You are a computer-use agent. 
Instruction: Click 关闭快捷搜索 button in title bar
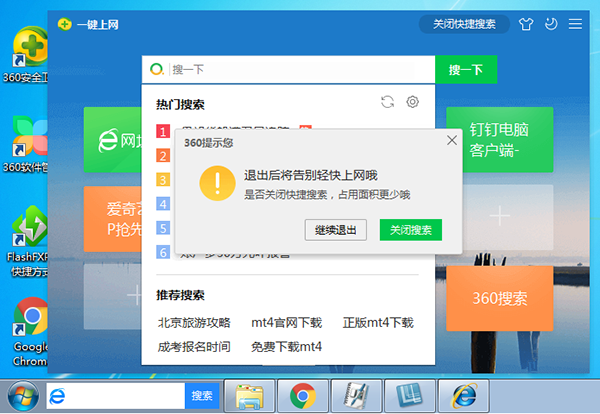[464, 24]
